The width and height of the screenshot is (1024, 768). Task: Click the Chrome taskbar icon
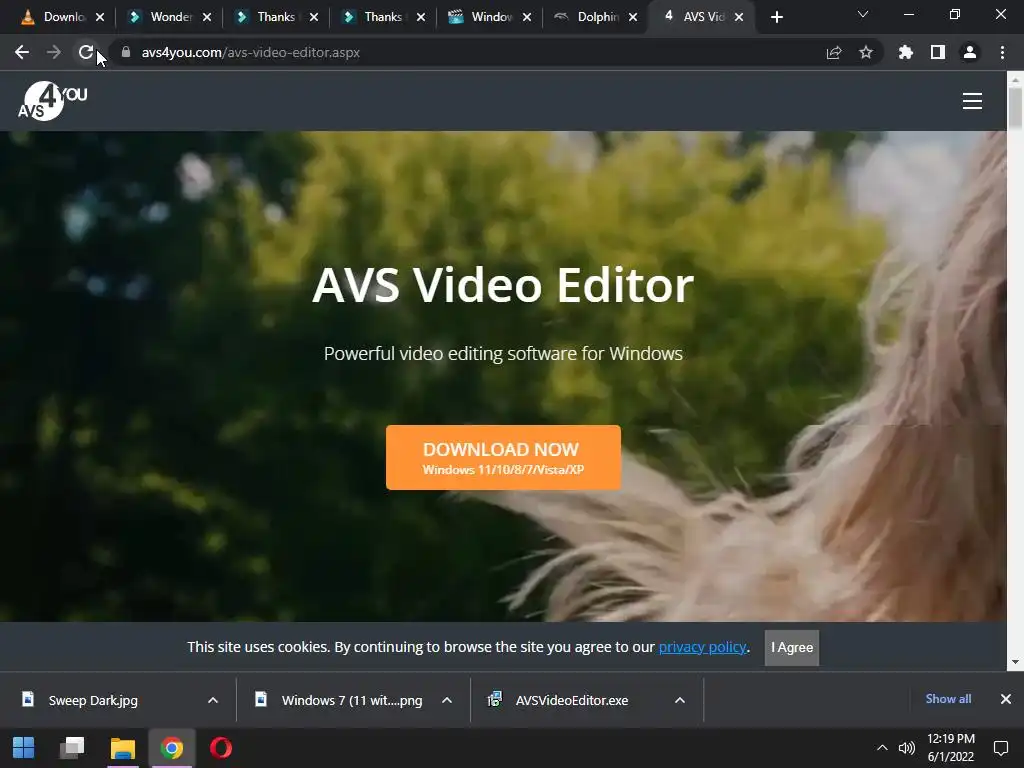172,748
